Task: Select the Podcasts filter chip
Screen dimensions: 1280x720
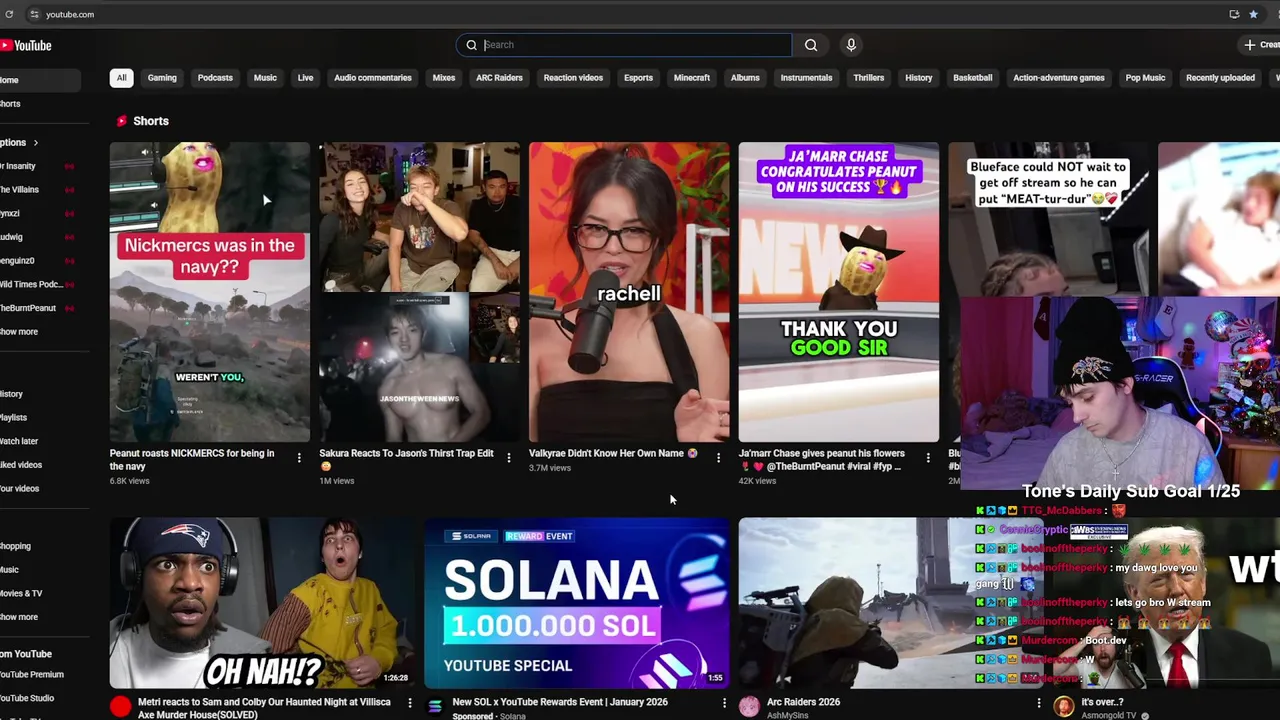Action: (215, 78)
